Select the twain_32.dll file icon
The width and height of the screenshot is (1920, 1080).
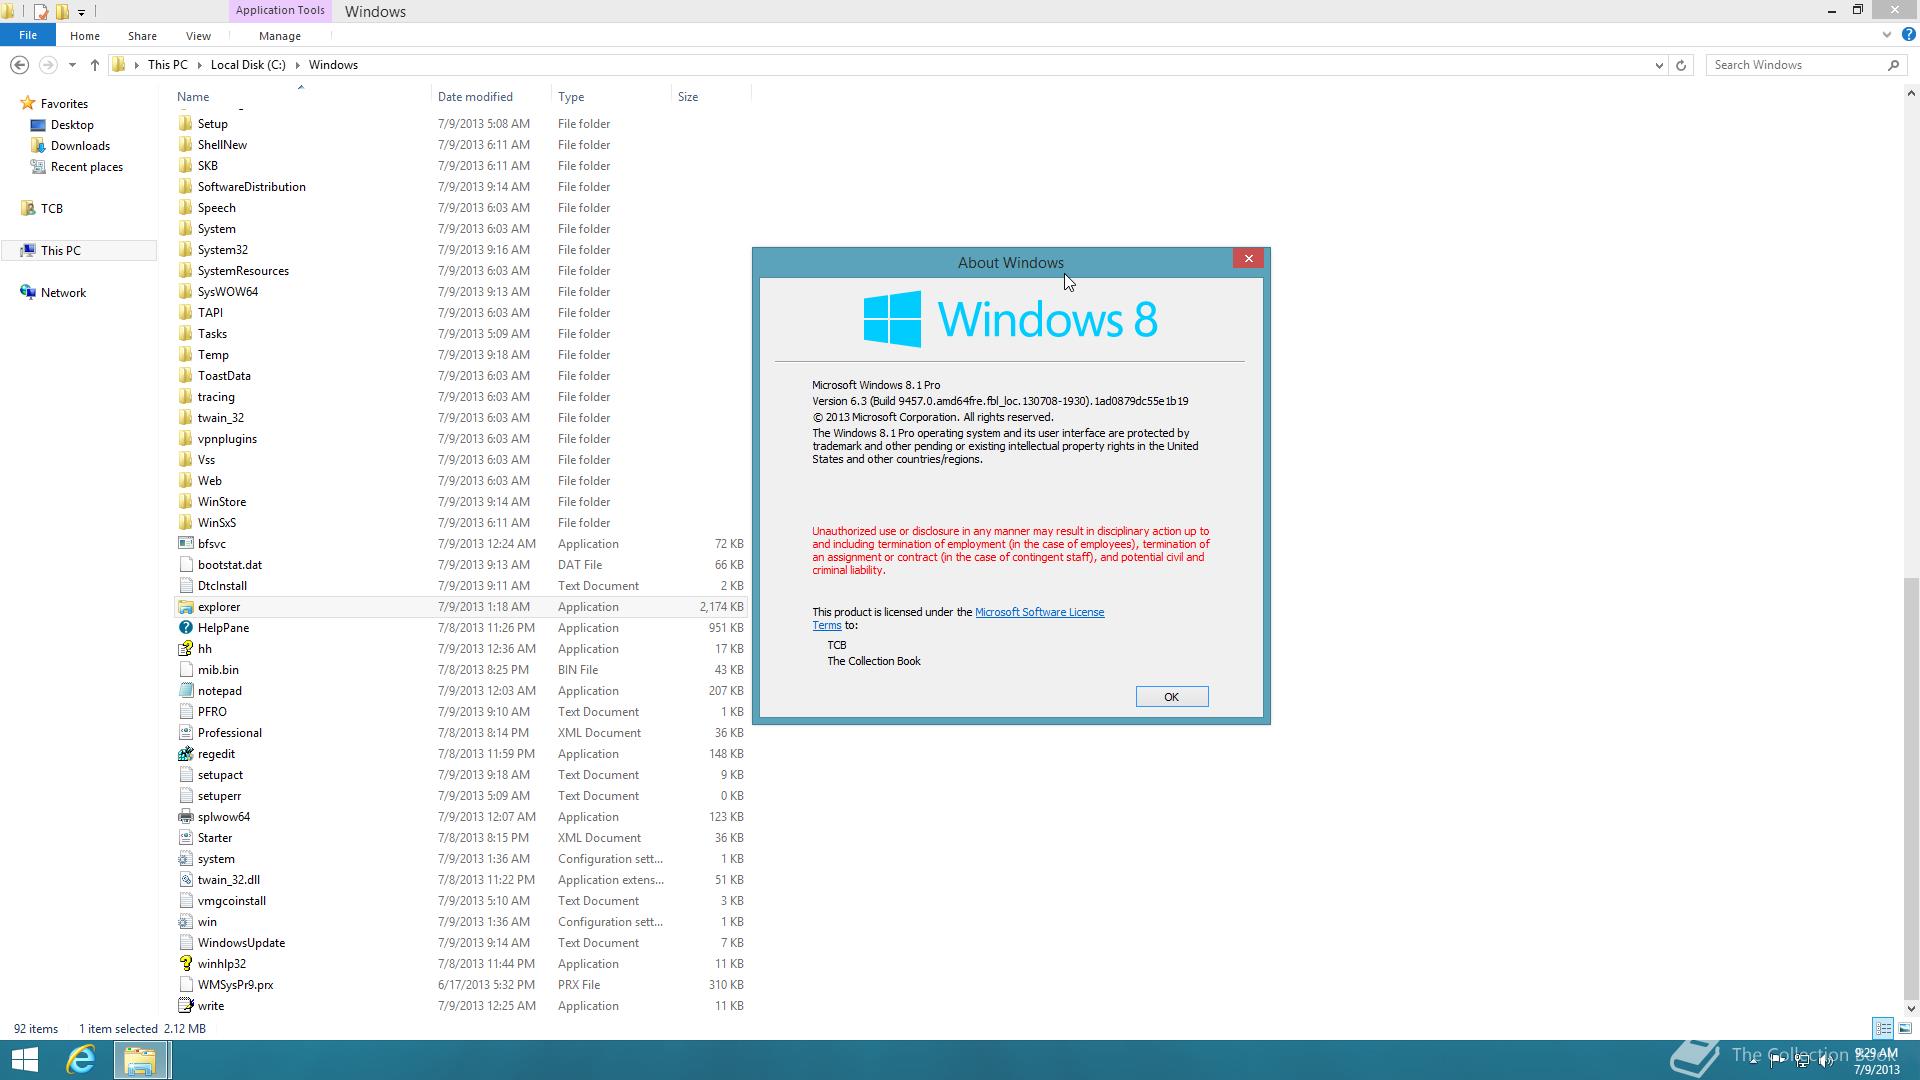185,880
